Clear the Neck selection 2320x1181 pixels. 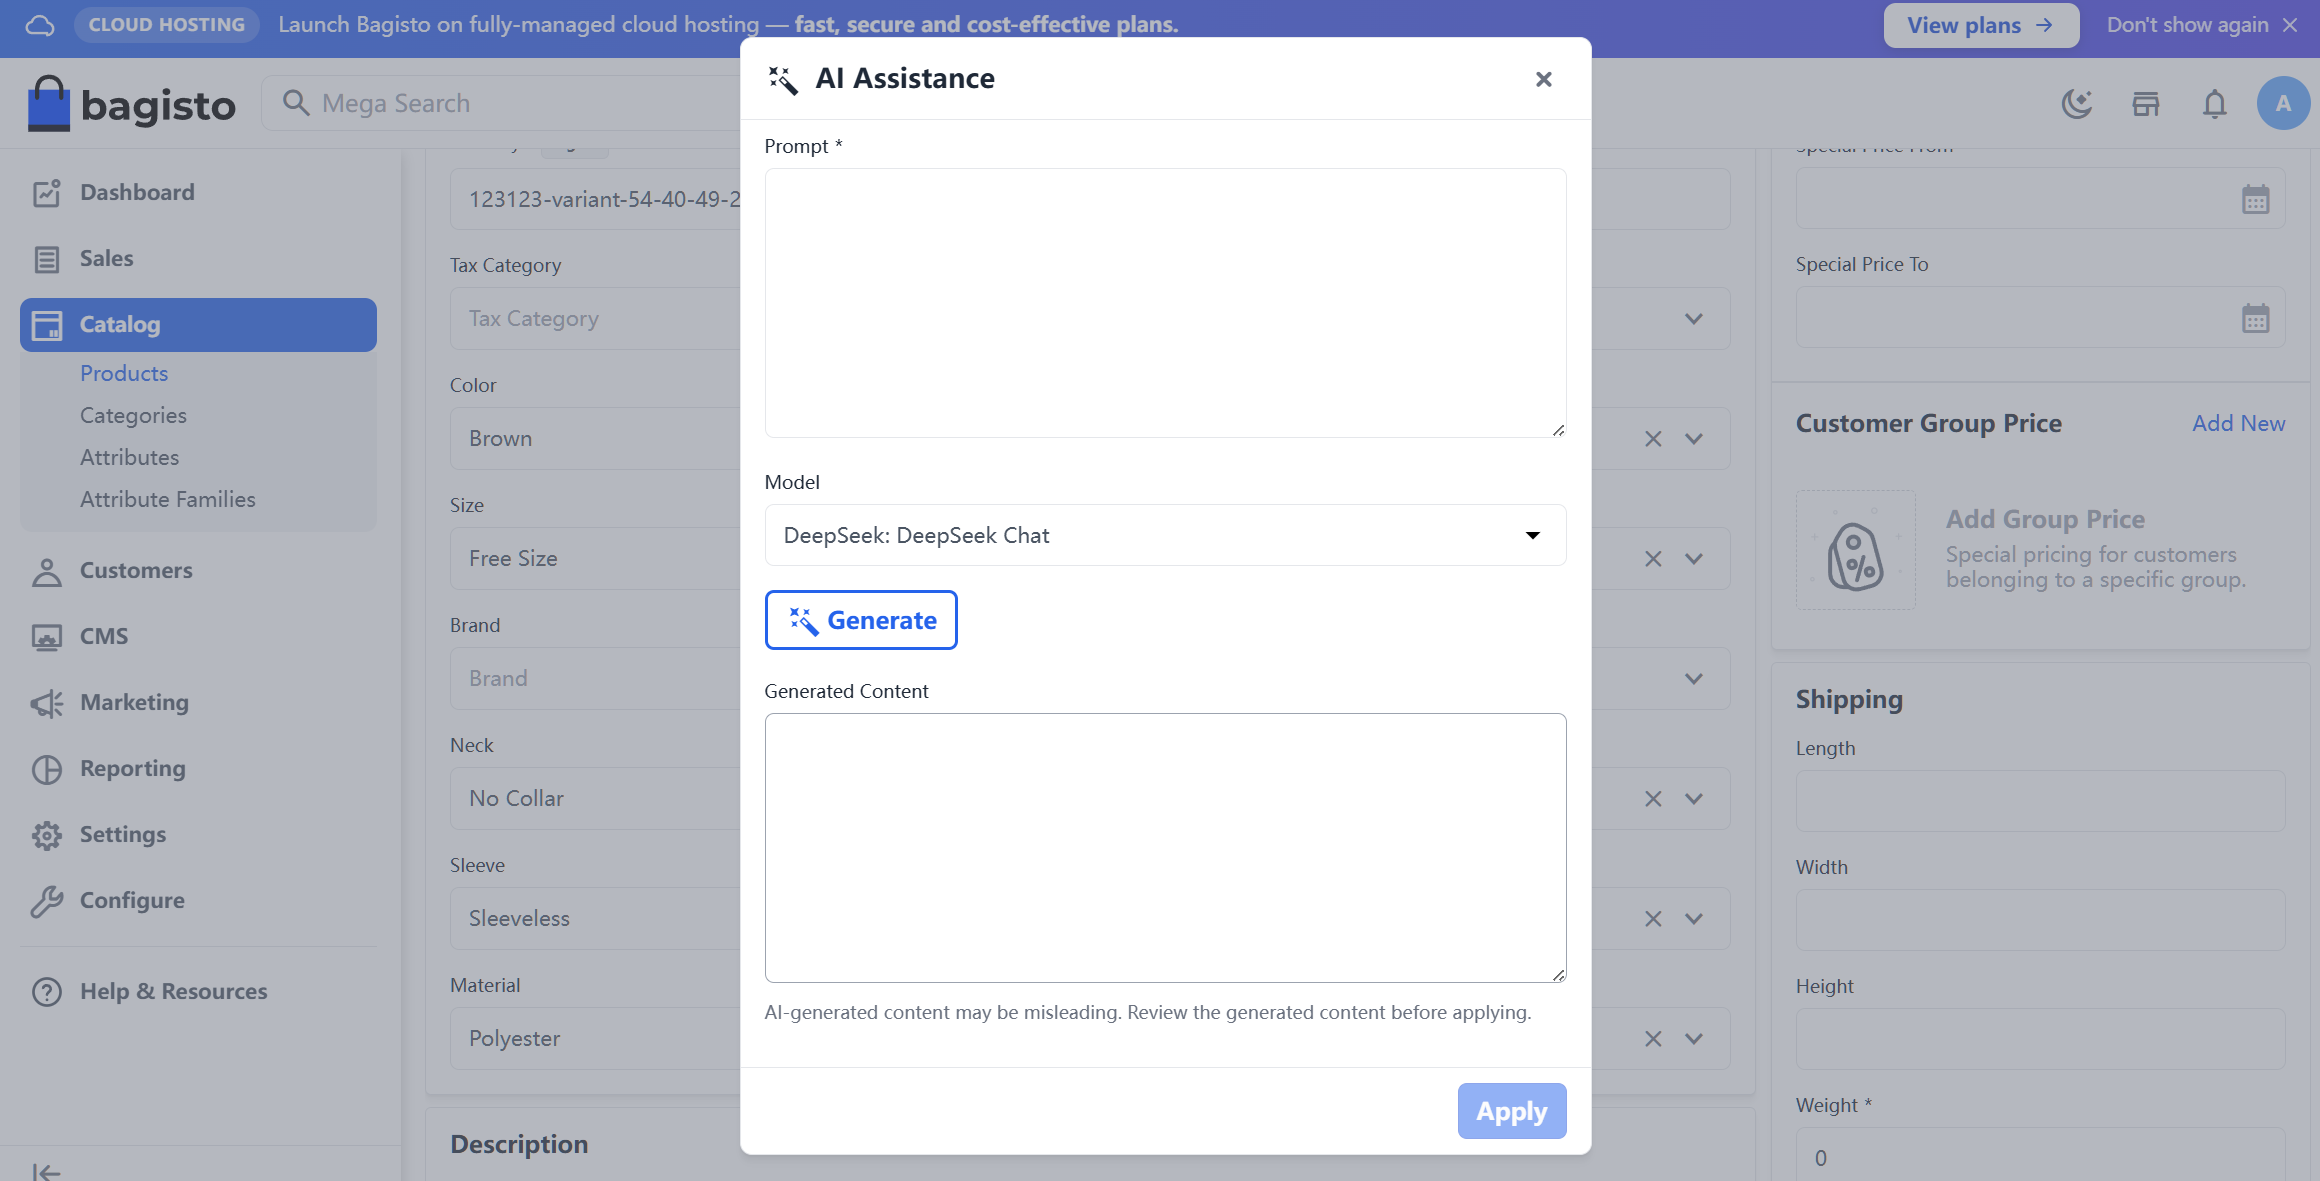pos(1653,799)
